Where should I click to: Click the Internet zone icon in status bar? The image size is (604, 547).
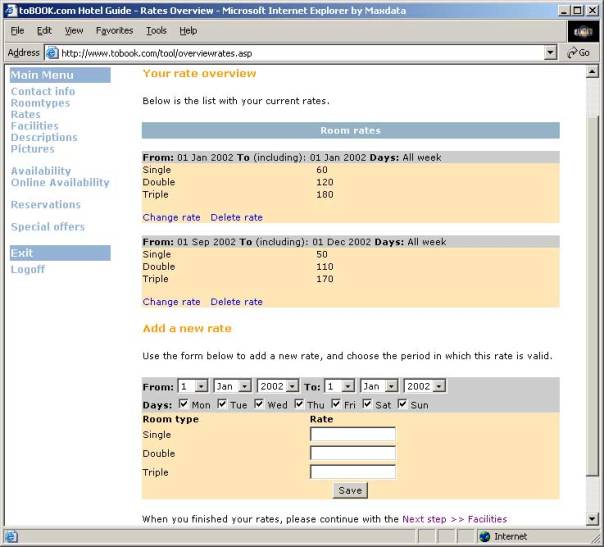pyautogui.click(x=485, y=537)
